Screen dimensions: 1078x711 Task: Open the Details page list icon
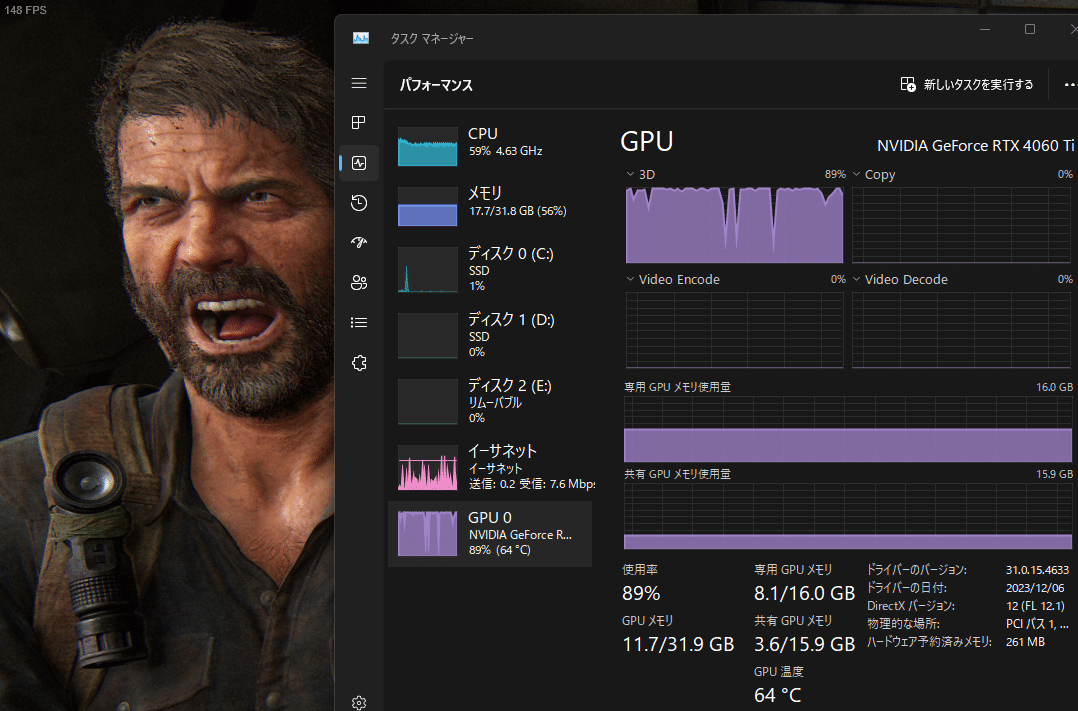(359, 322)
